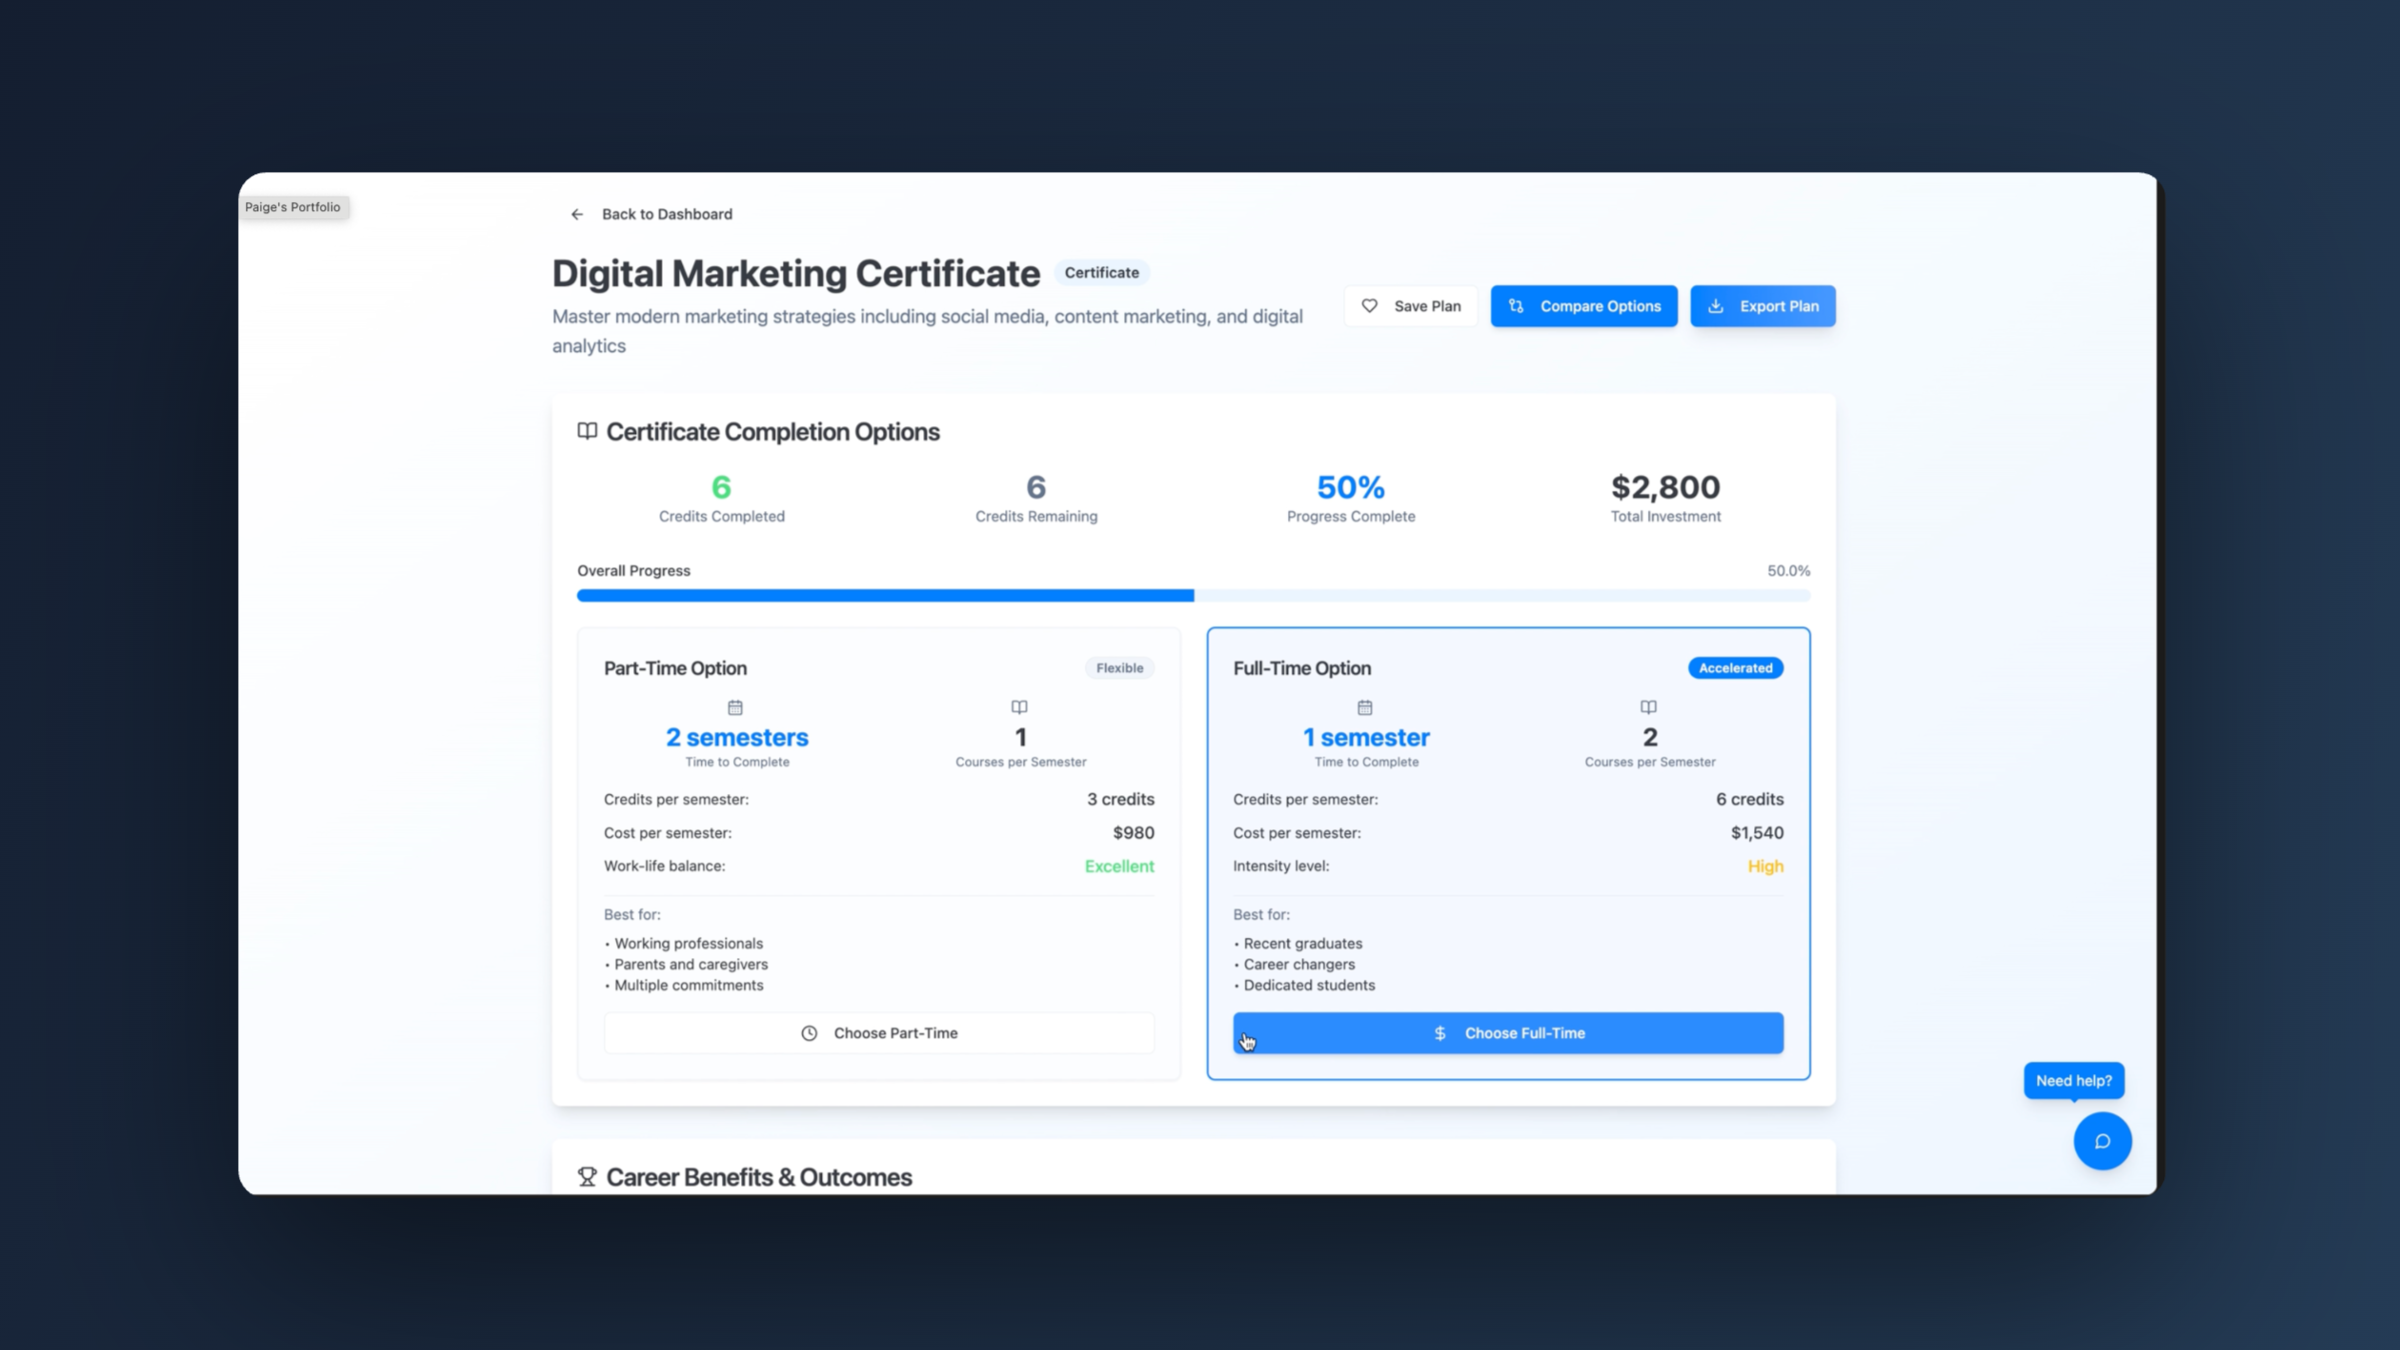Click the Accelerated badge
The width and height of the screenshot is (2400, 1350).
pos(1735,668)
